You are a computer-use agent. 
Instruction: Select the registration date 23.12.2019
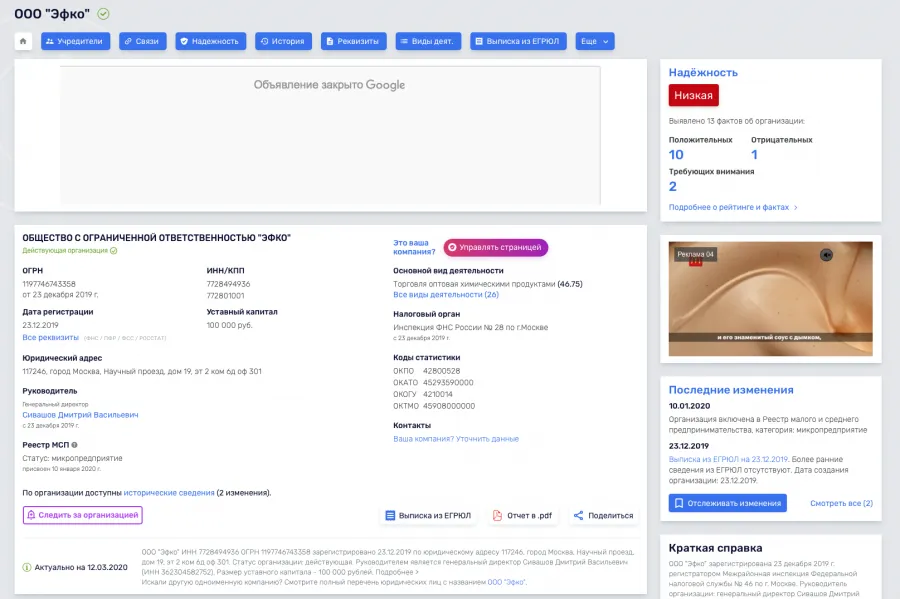click(40, 325)
